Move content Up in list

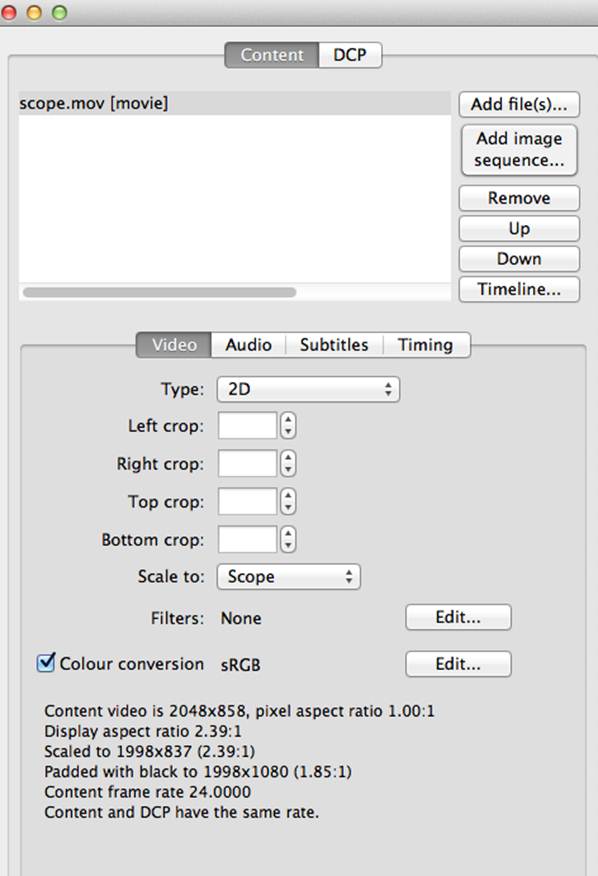[519, 228]
